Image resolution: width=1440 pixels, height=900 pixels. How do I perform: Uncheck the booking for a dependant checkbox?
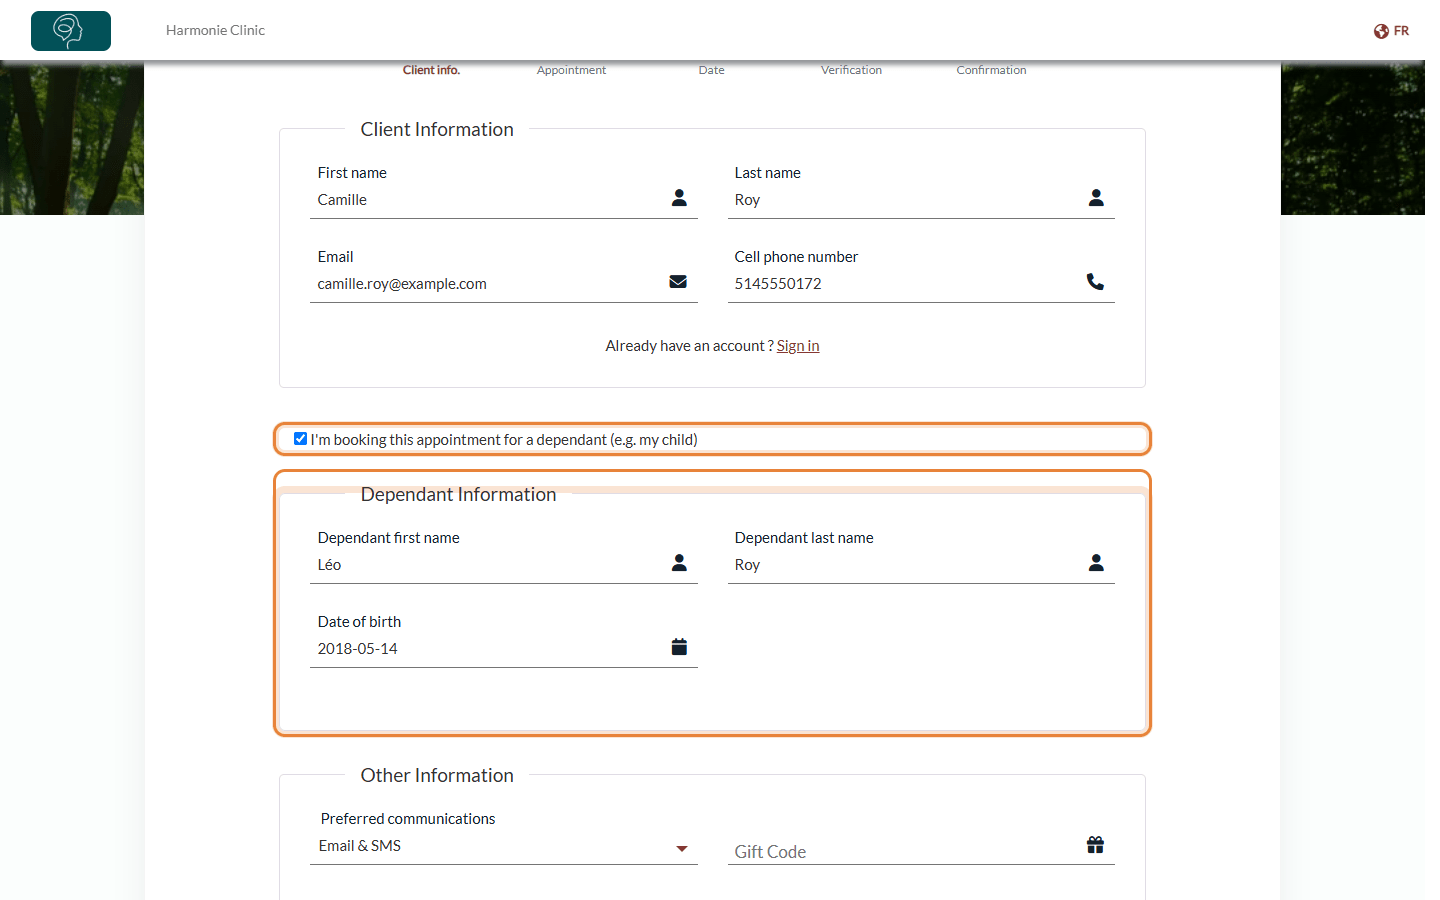click(x=300, y=439)
